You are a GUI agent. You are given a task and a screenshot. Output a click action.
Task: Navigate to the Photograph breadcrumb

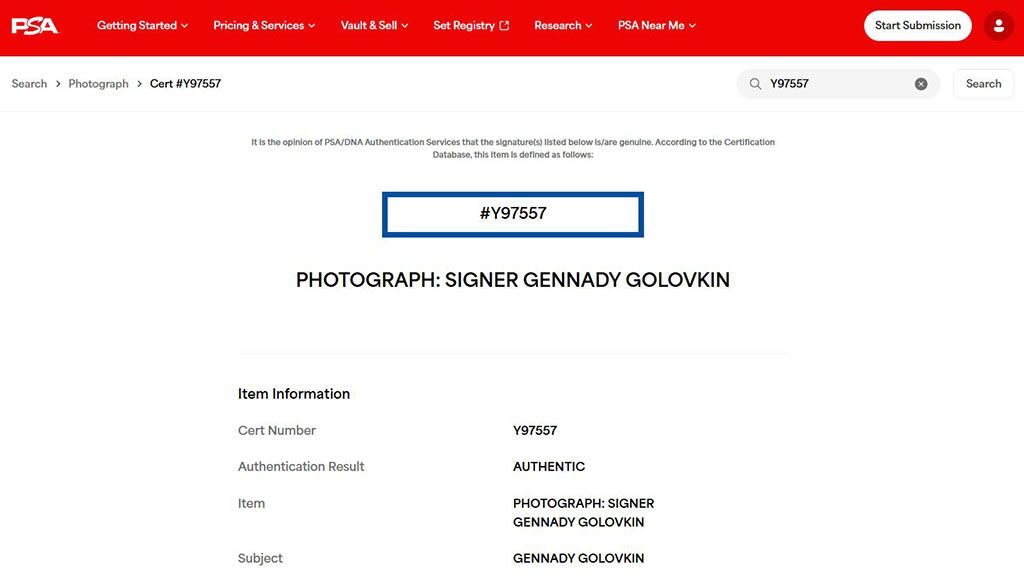(98, 84)
